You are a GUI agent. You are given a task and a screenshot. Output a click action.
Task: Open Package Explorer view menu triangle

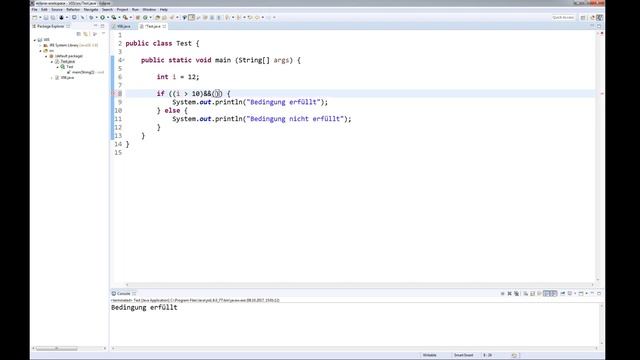tap(103, 34)
